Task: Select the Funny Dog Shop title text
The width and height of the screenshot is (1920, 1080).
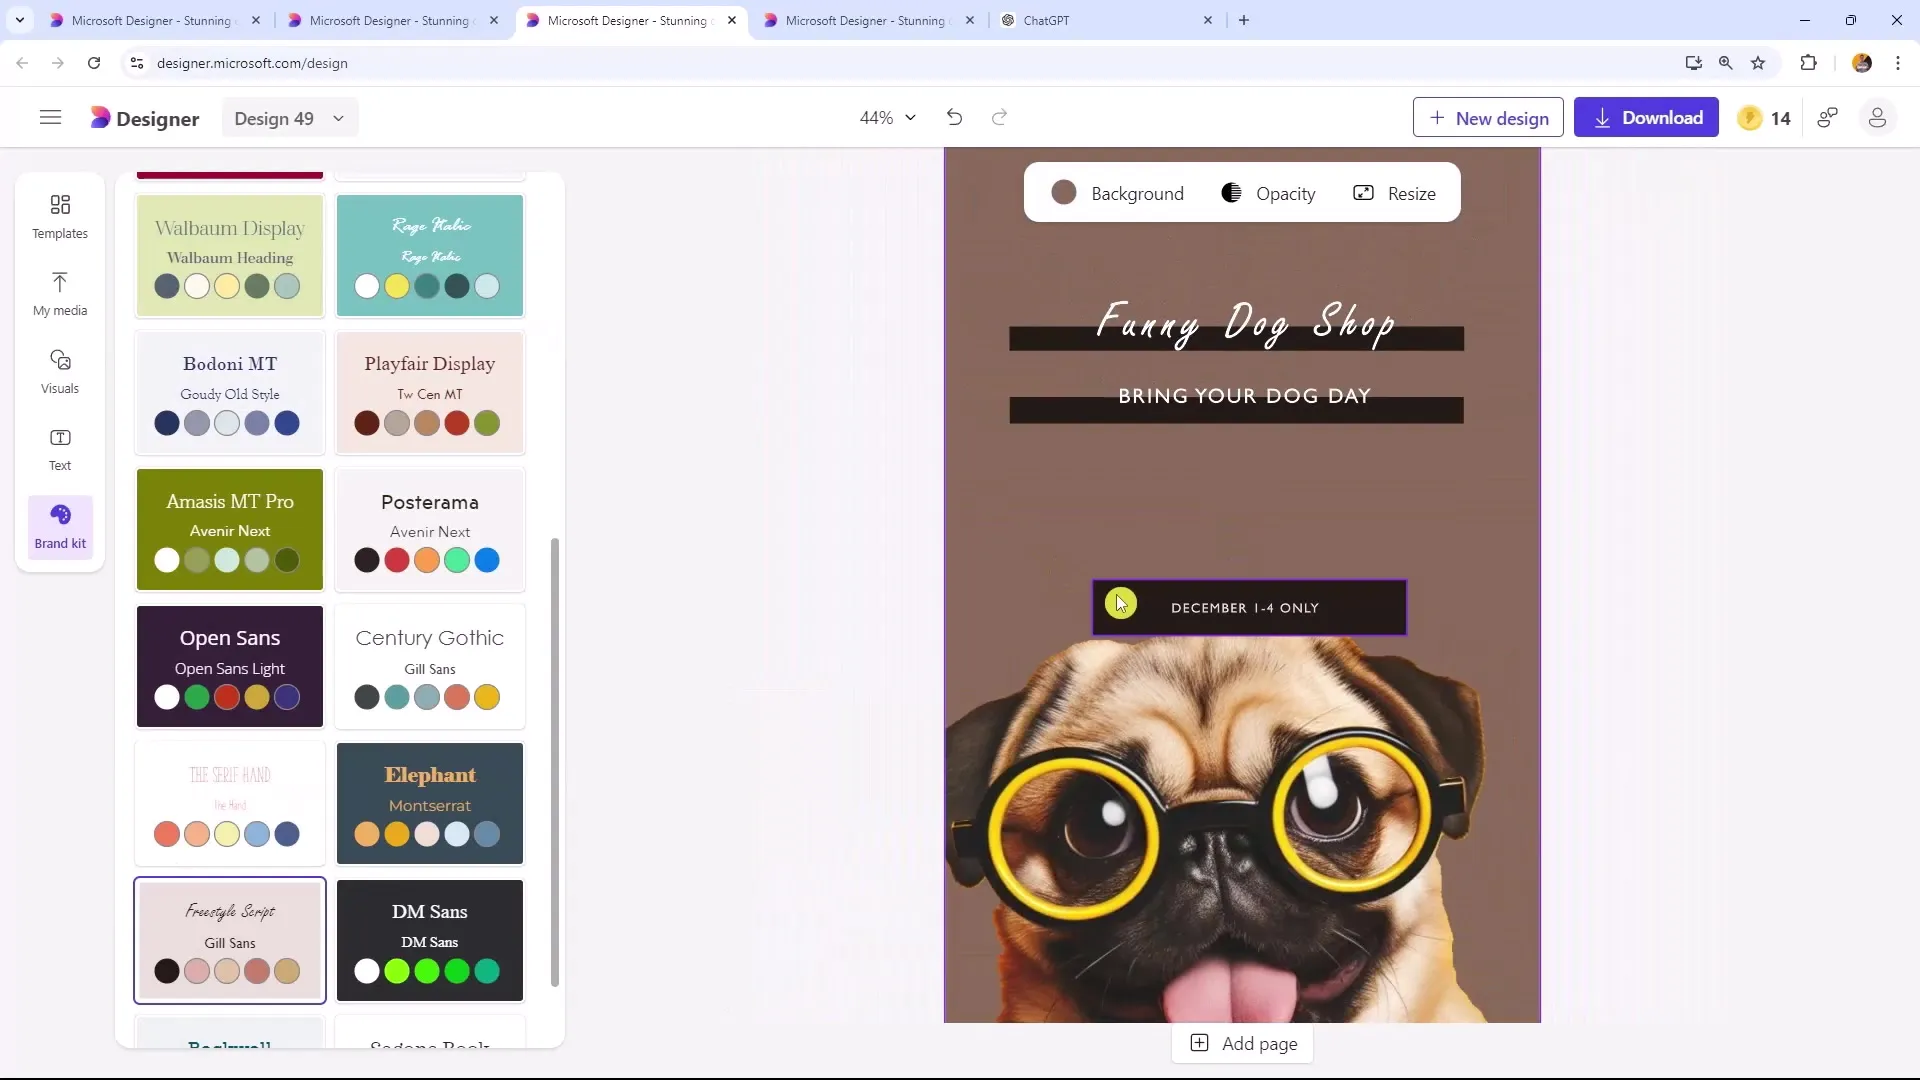Action: [x=1245, y=324]
